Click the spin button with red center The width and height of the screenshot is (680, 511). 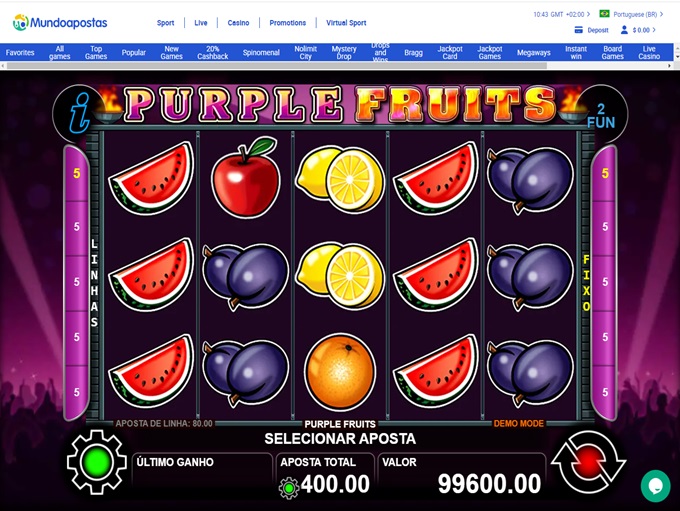pyautogui.click(x=588, y=463)
